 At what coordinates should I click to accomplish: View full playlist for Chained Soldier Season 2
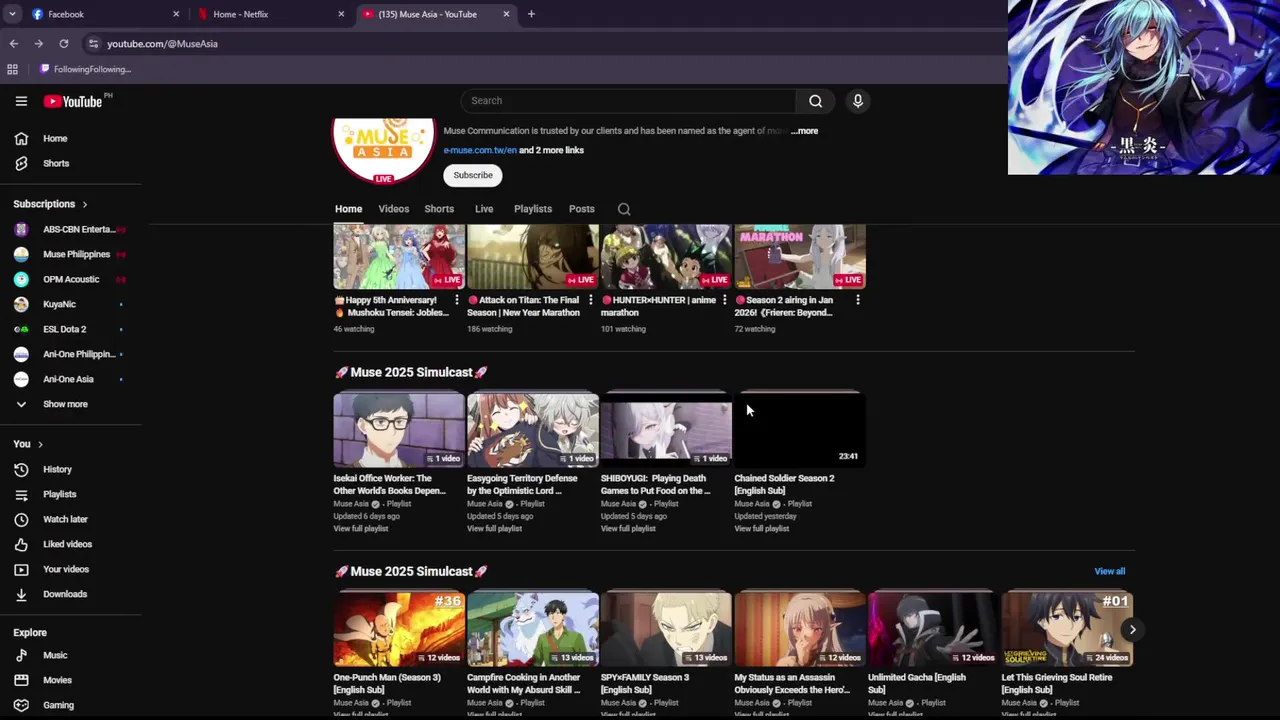762,529
